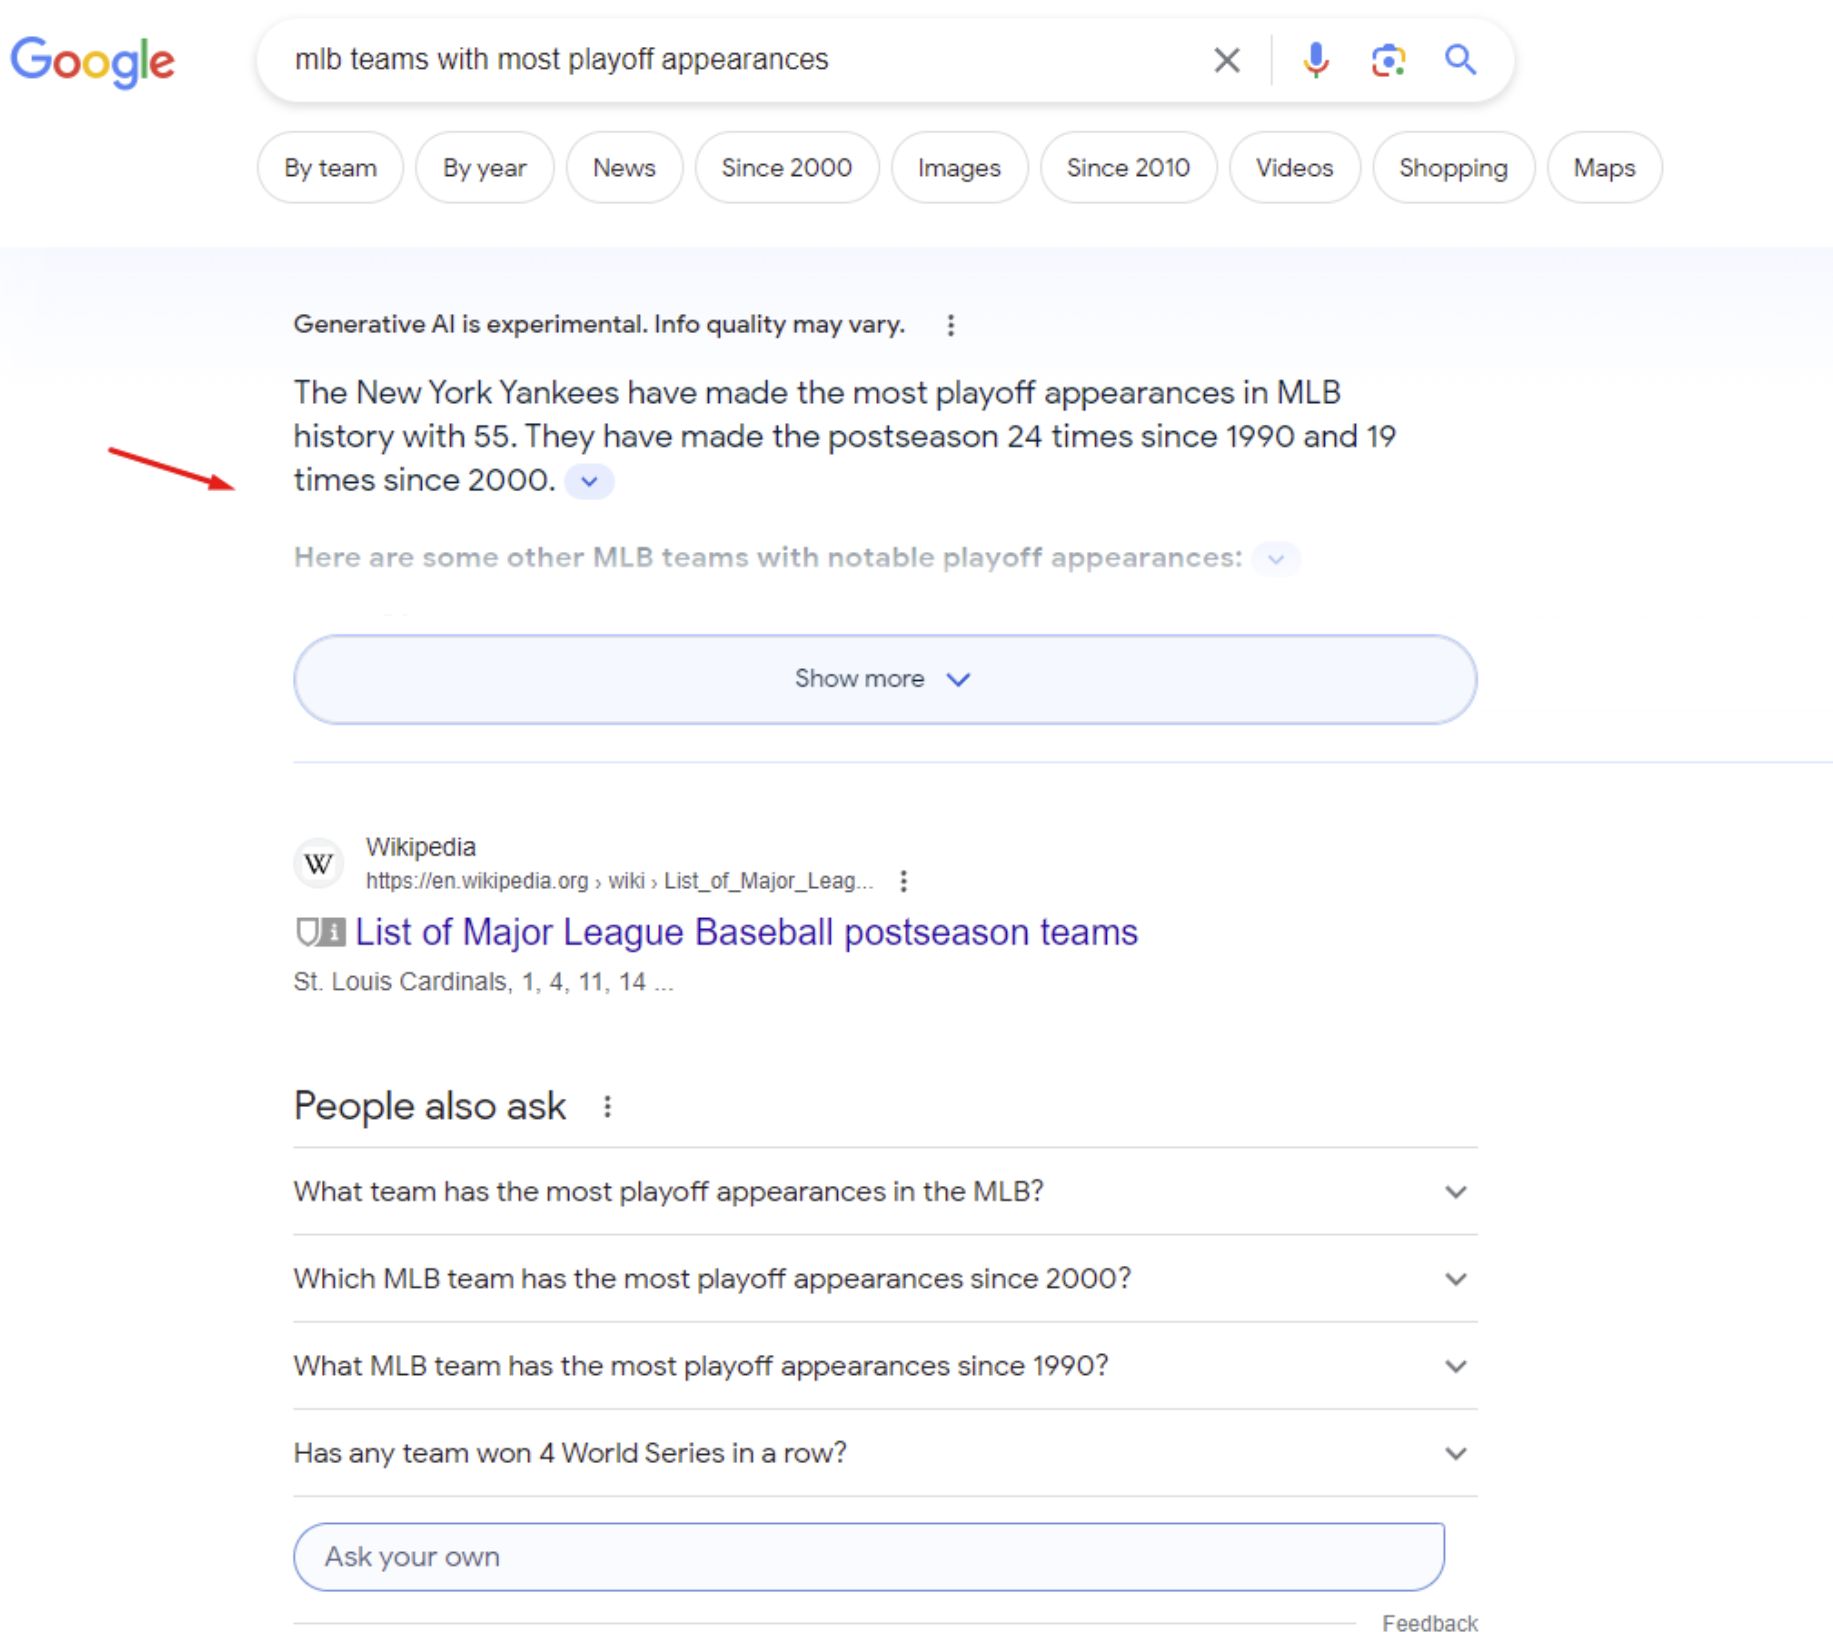The image size is (1833, 1632).
Task: Expand the other MLB teams section
Action: click(1275, 559)
